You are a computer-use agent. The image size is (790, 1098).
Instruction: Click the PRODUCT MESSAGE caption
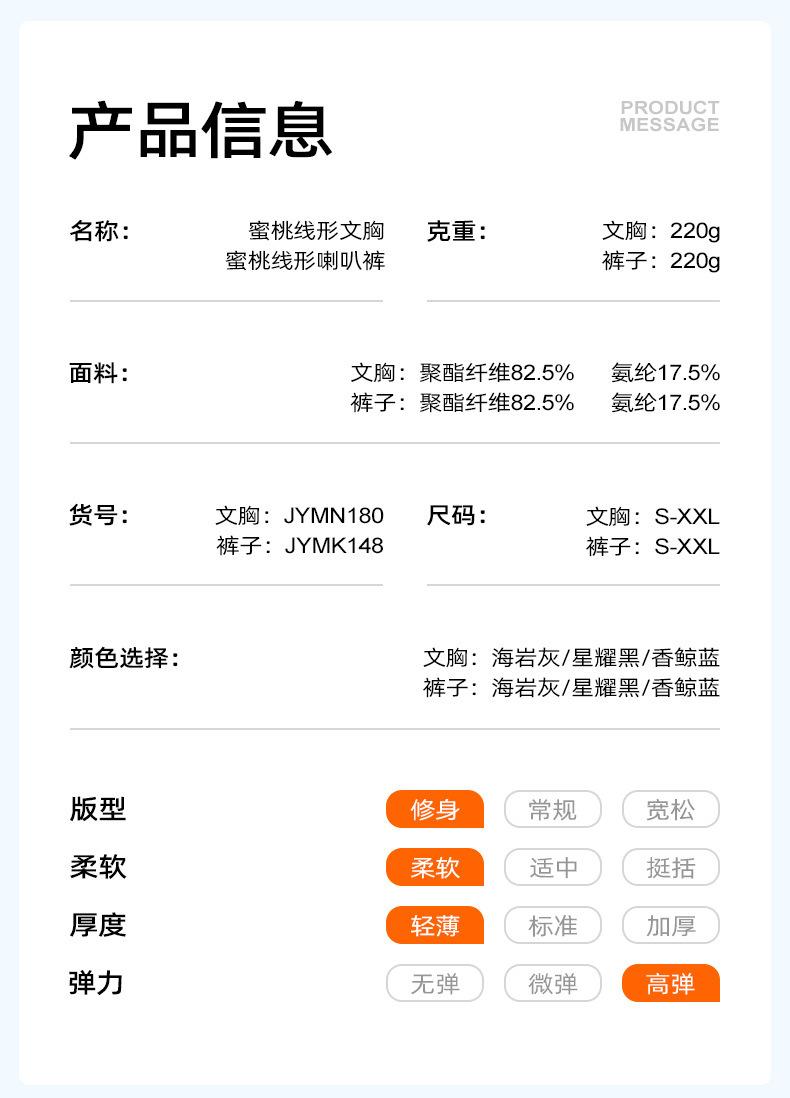pos(669,116)
